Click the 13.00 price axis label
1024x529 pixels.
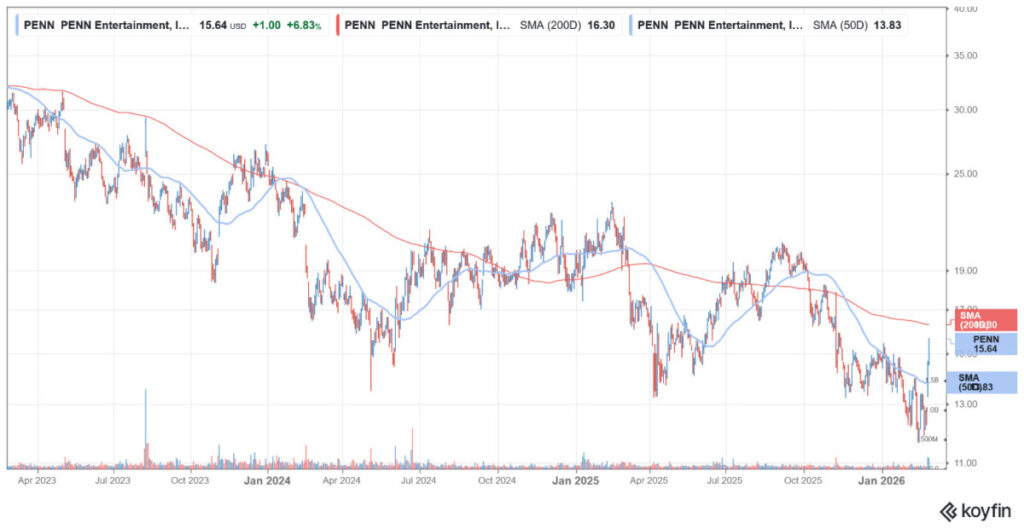(964, 404)
